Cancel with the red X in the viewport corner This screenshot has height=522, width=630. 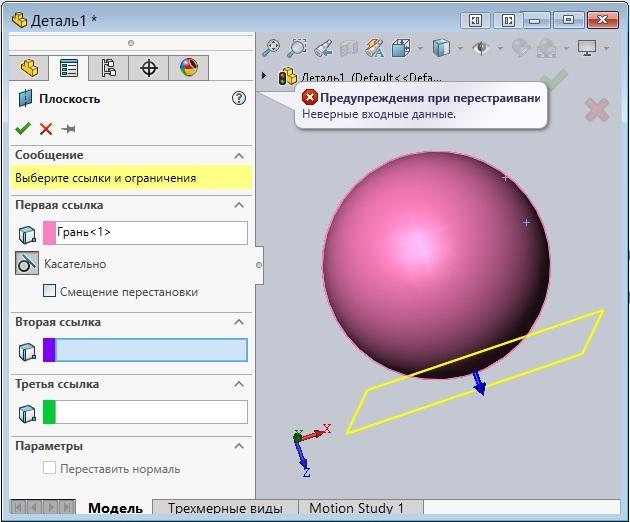(597, 110)
